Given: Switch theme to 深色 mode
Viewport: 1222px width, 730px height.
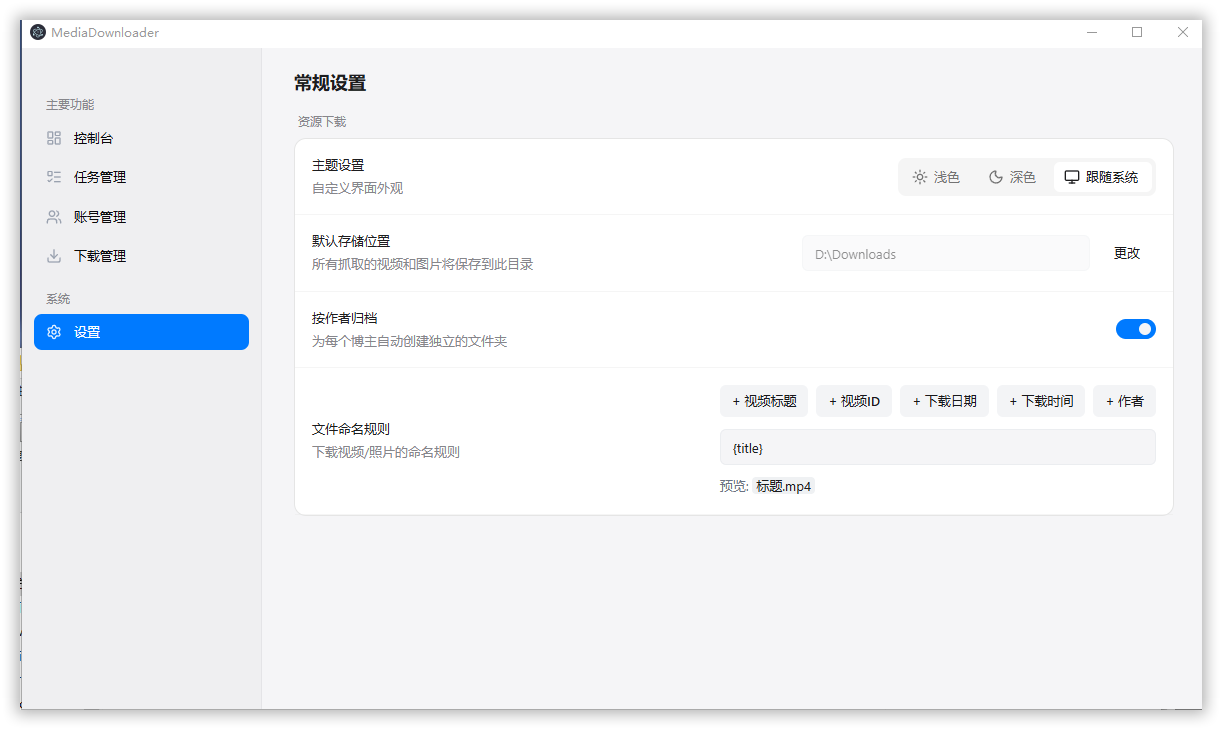Looking at the screenshot, I should pyautogui.click(x=1012, y=177).
